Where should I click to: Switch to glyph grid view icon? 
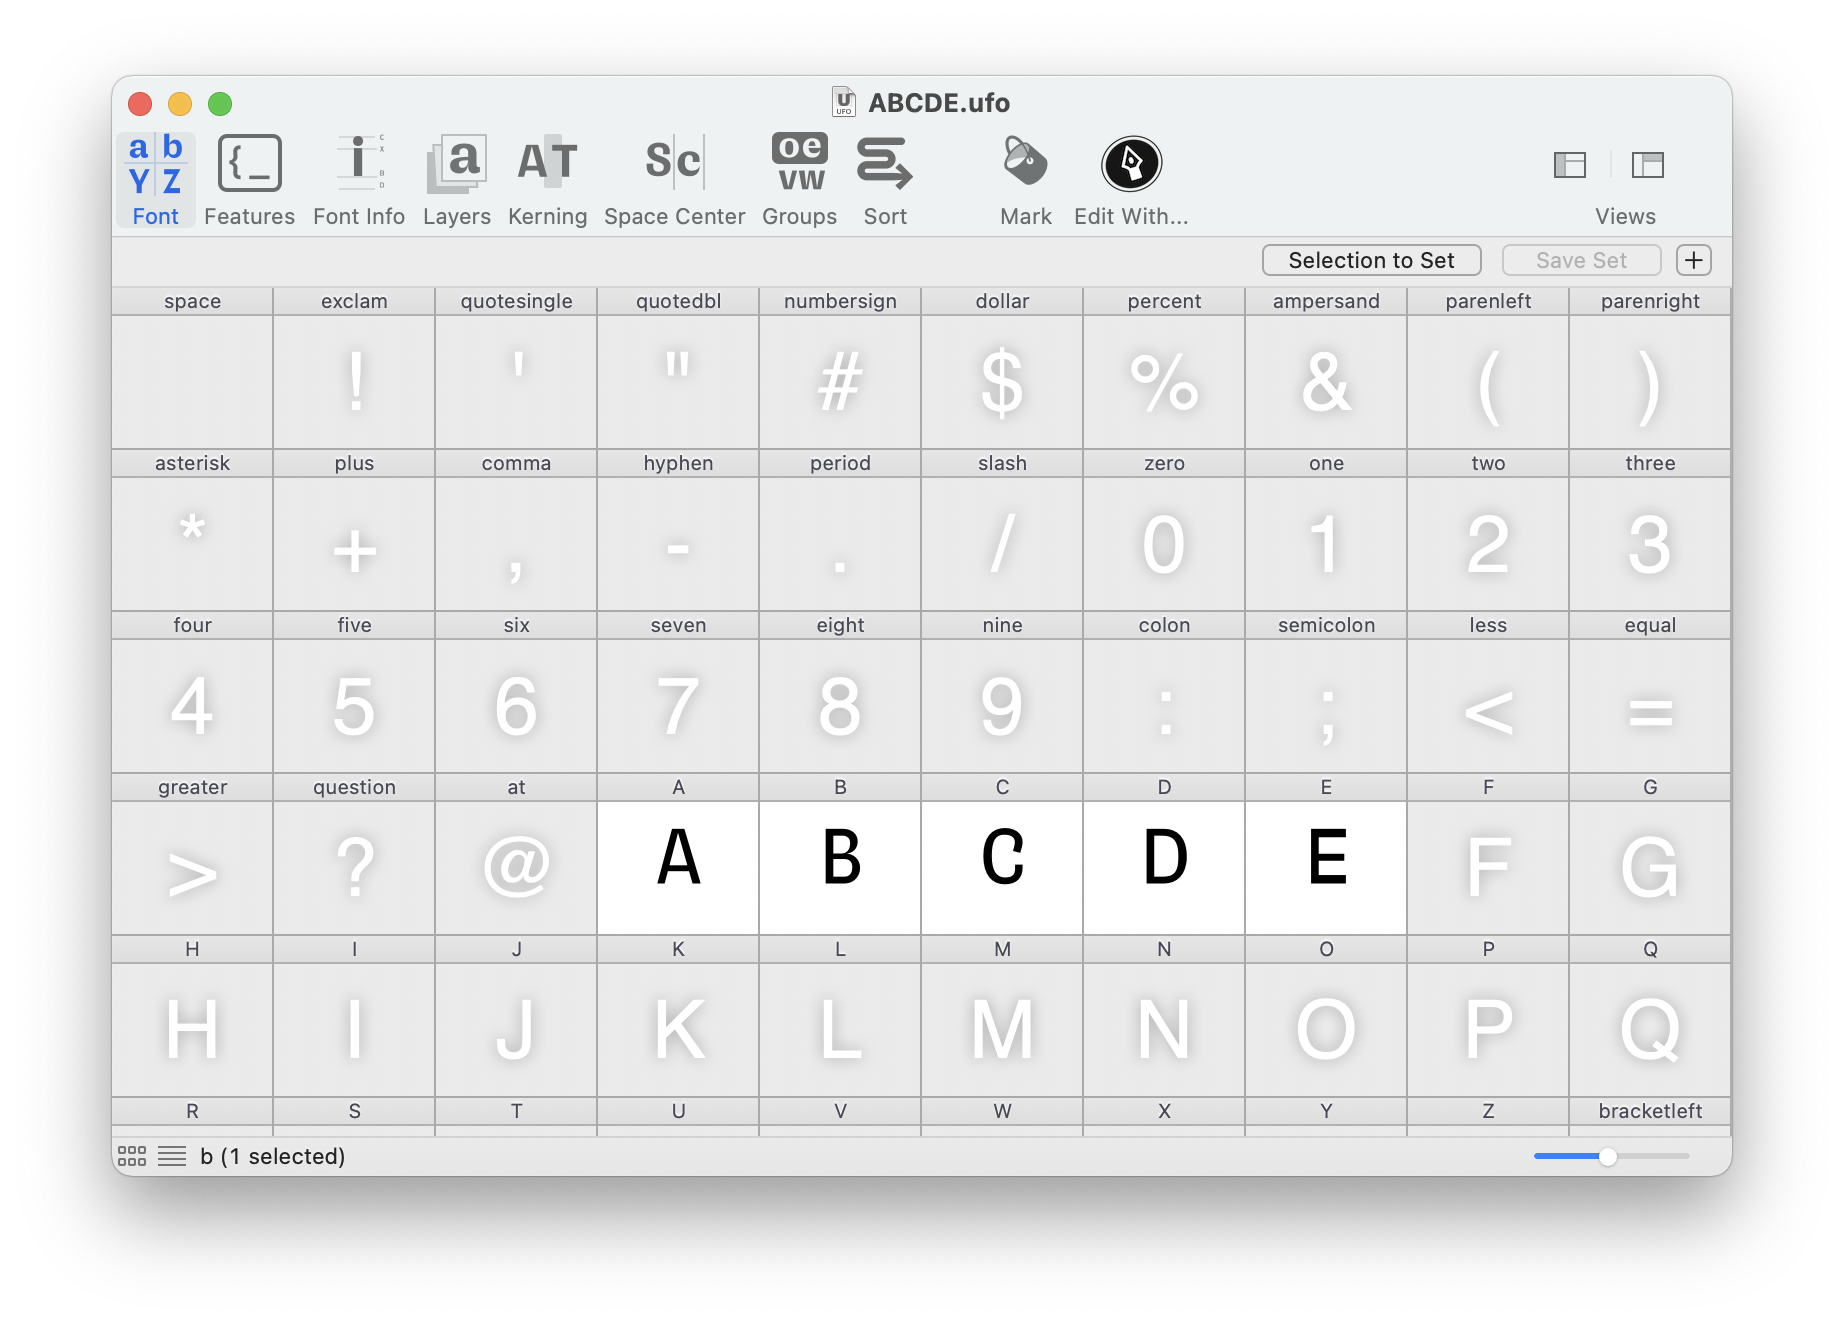tap(132, 1156)
